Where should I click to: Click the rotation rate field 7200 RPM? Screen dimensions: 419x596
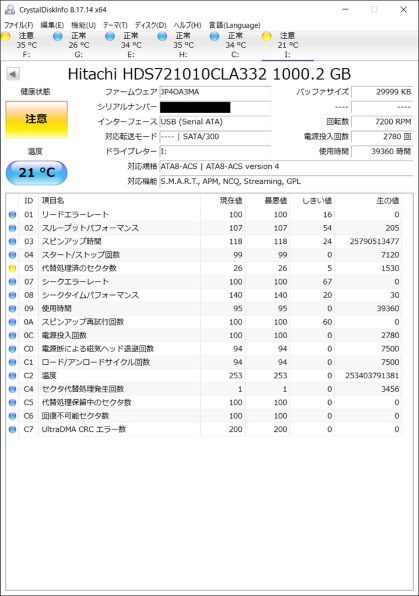(x=382, y=122)
